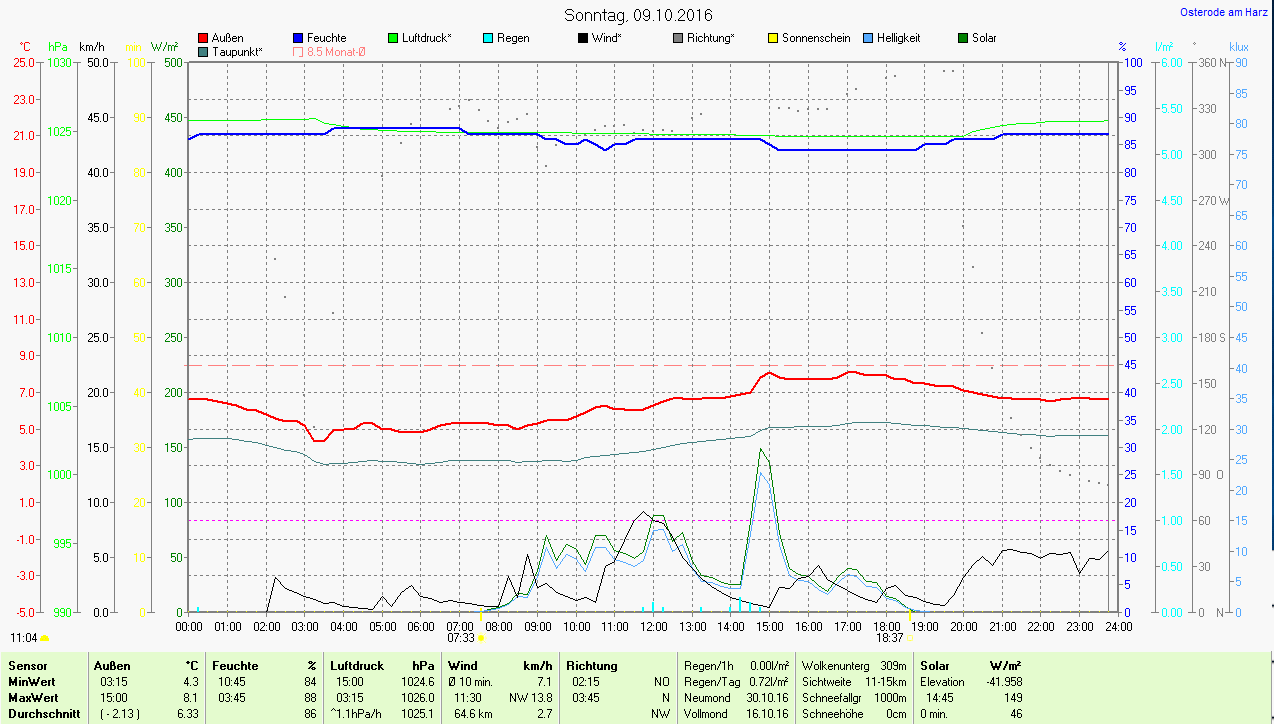This screenshot has height=724, width=1274.
Task: Click the blue Feuchte legend swatch
Action: pos(299,38)
